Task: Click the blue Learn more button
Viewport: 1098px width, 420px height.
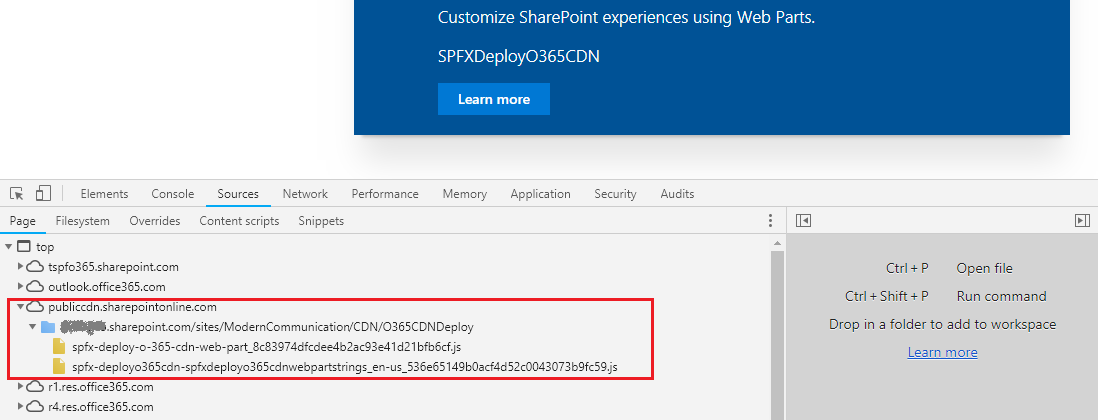Action: pos(494,100)
